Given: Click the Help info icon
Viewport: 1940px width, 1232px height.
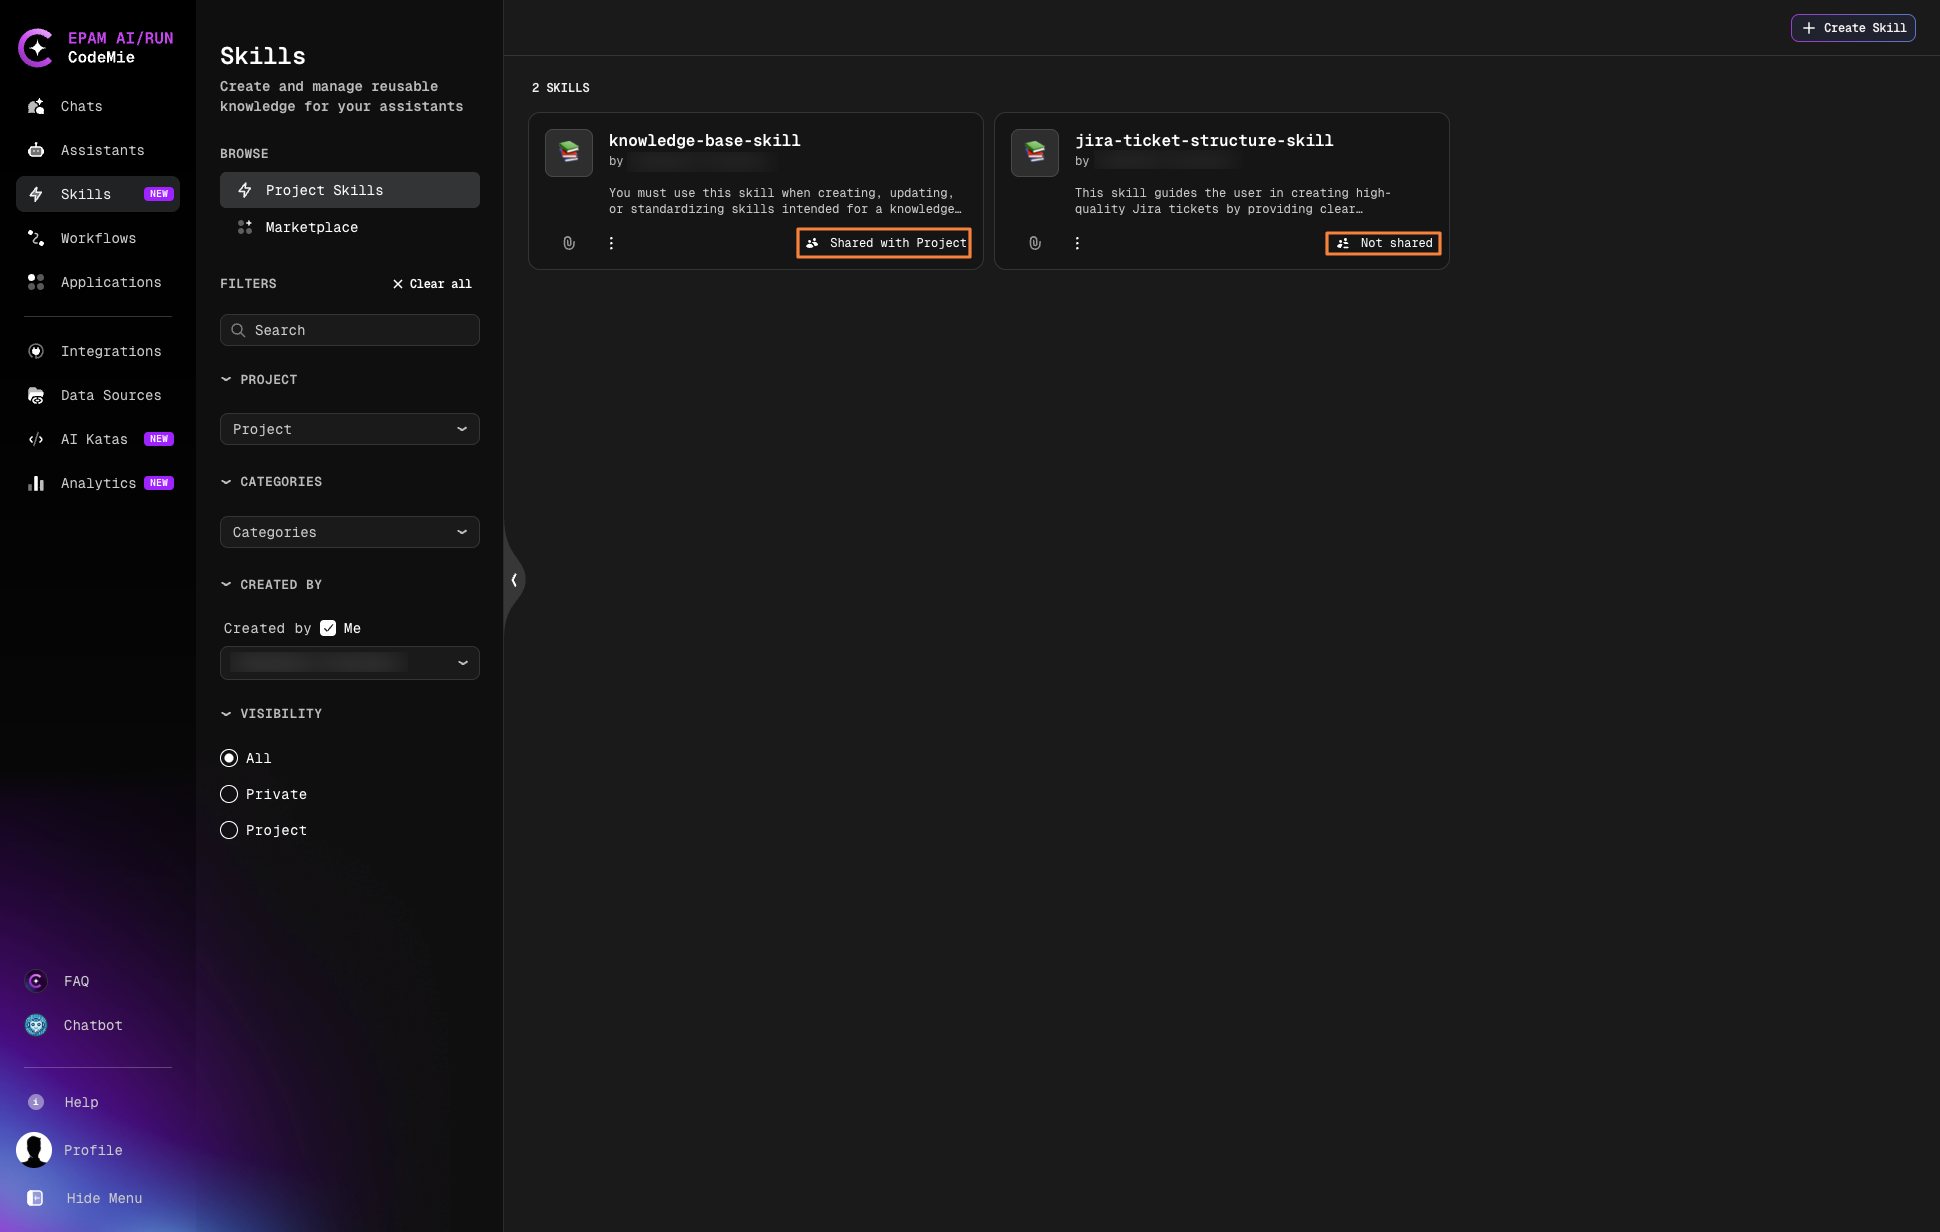Looking at the screenshot, I should [36, 1102].
